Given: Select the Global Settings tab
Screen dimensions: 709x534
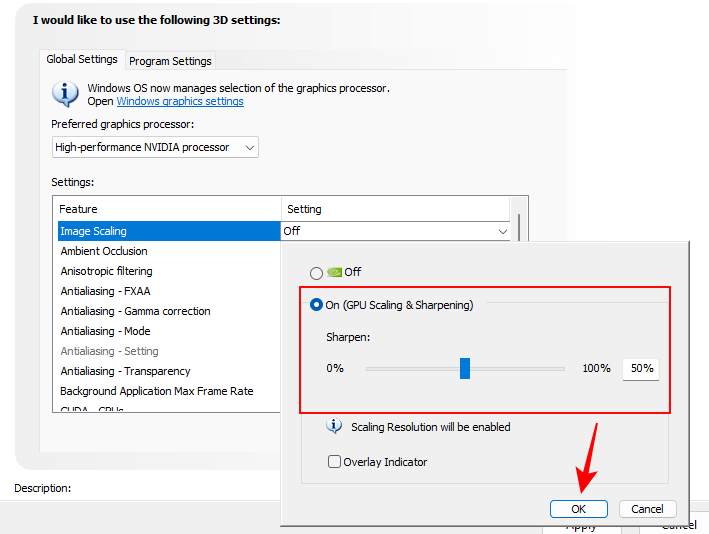Looking at the screenshot, I should tap(82, 60).
